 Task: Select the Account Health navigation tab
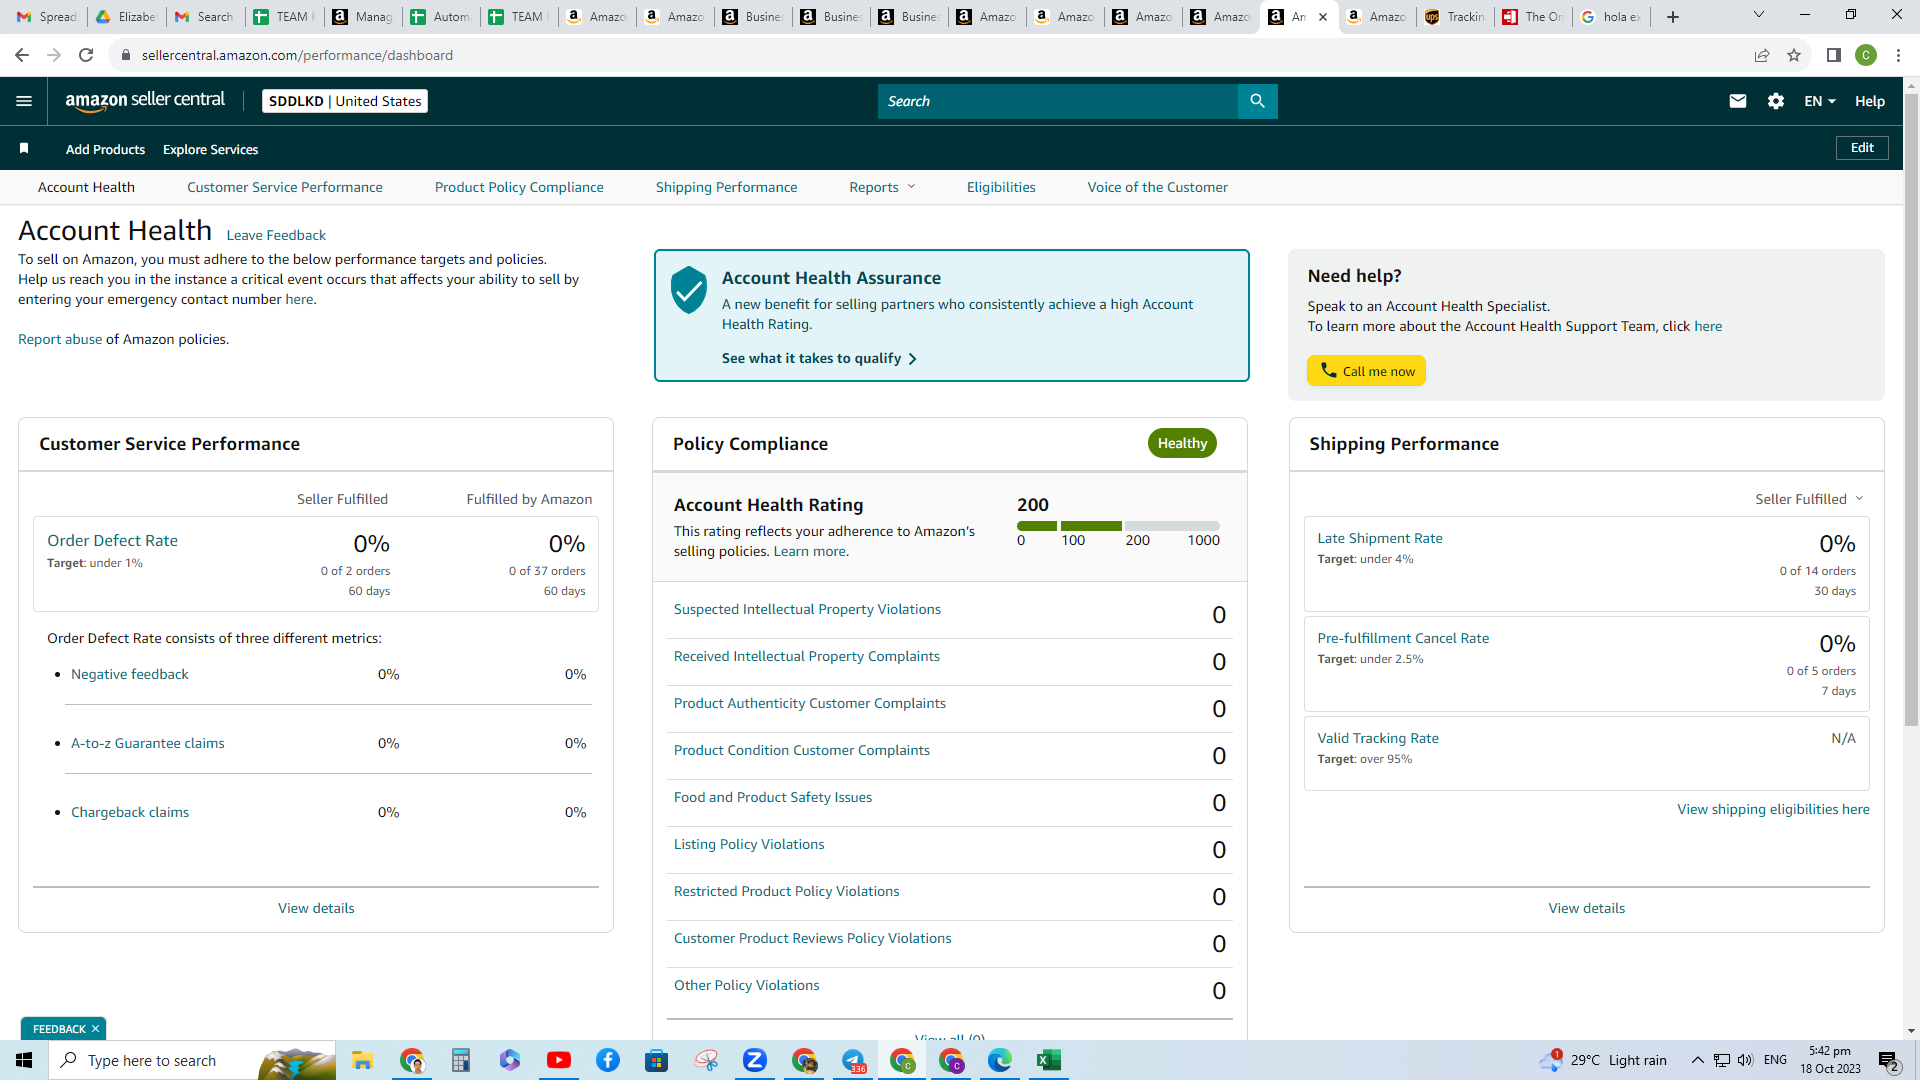86,187
